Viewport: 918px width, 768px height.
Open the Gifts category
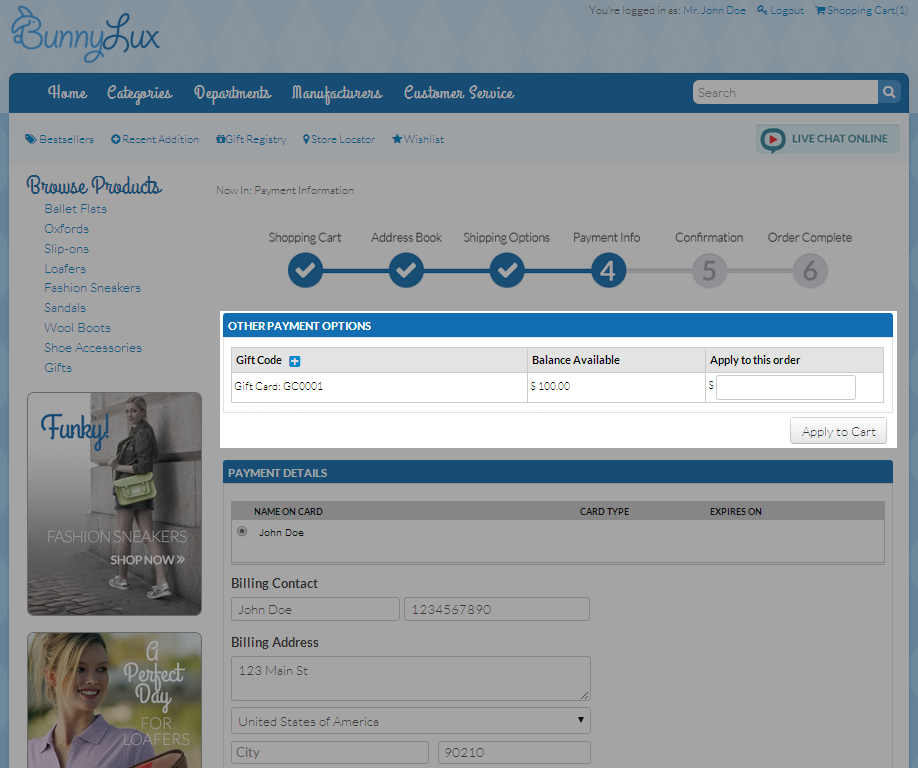click(x=58, y=368)
